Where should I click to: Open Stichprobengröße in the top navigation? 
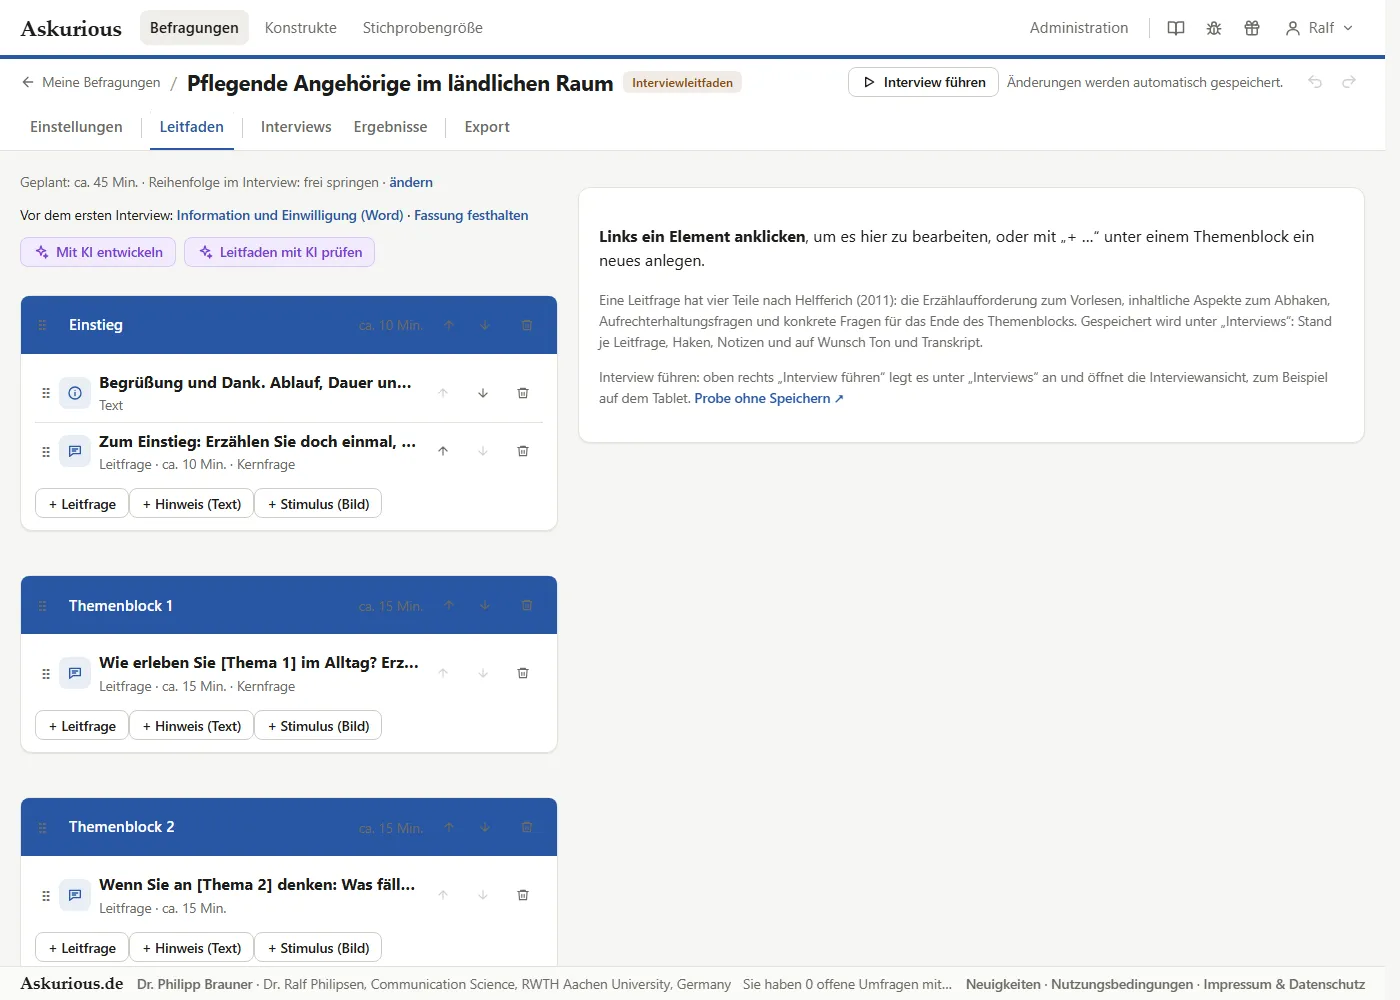(x=422, y=28)
